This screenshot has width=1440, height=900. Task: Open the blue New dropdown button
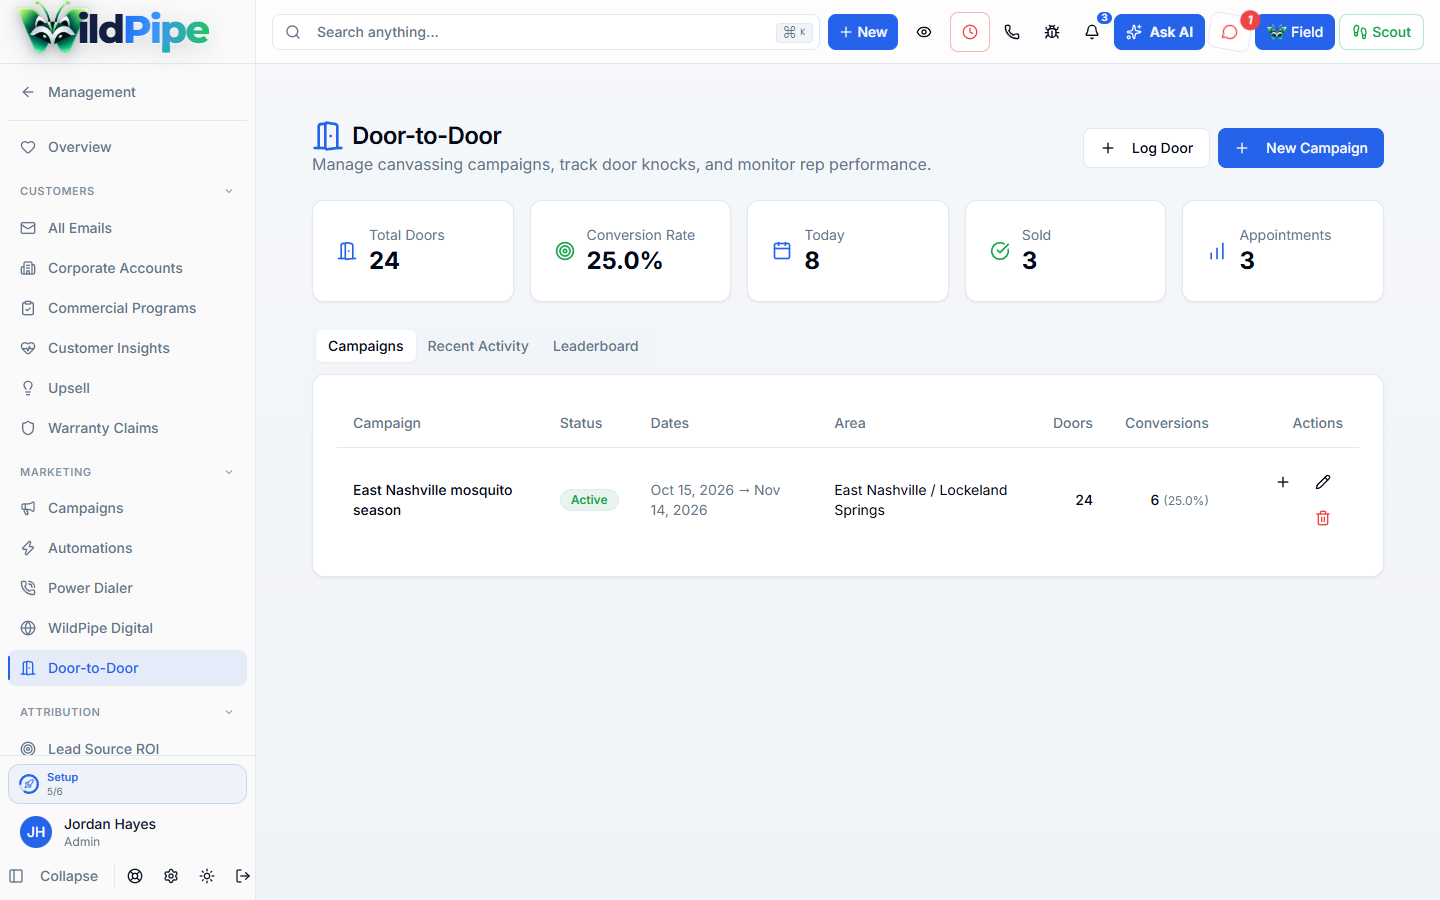(863, 32)
